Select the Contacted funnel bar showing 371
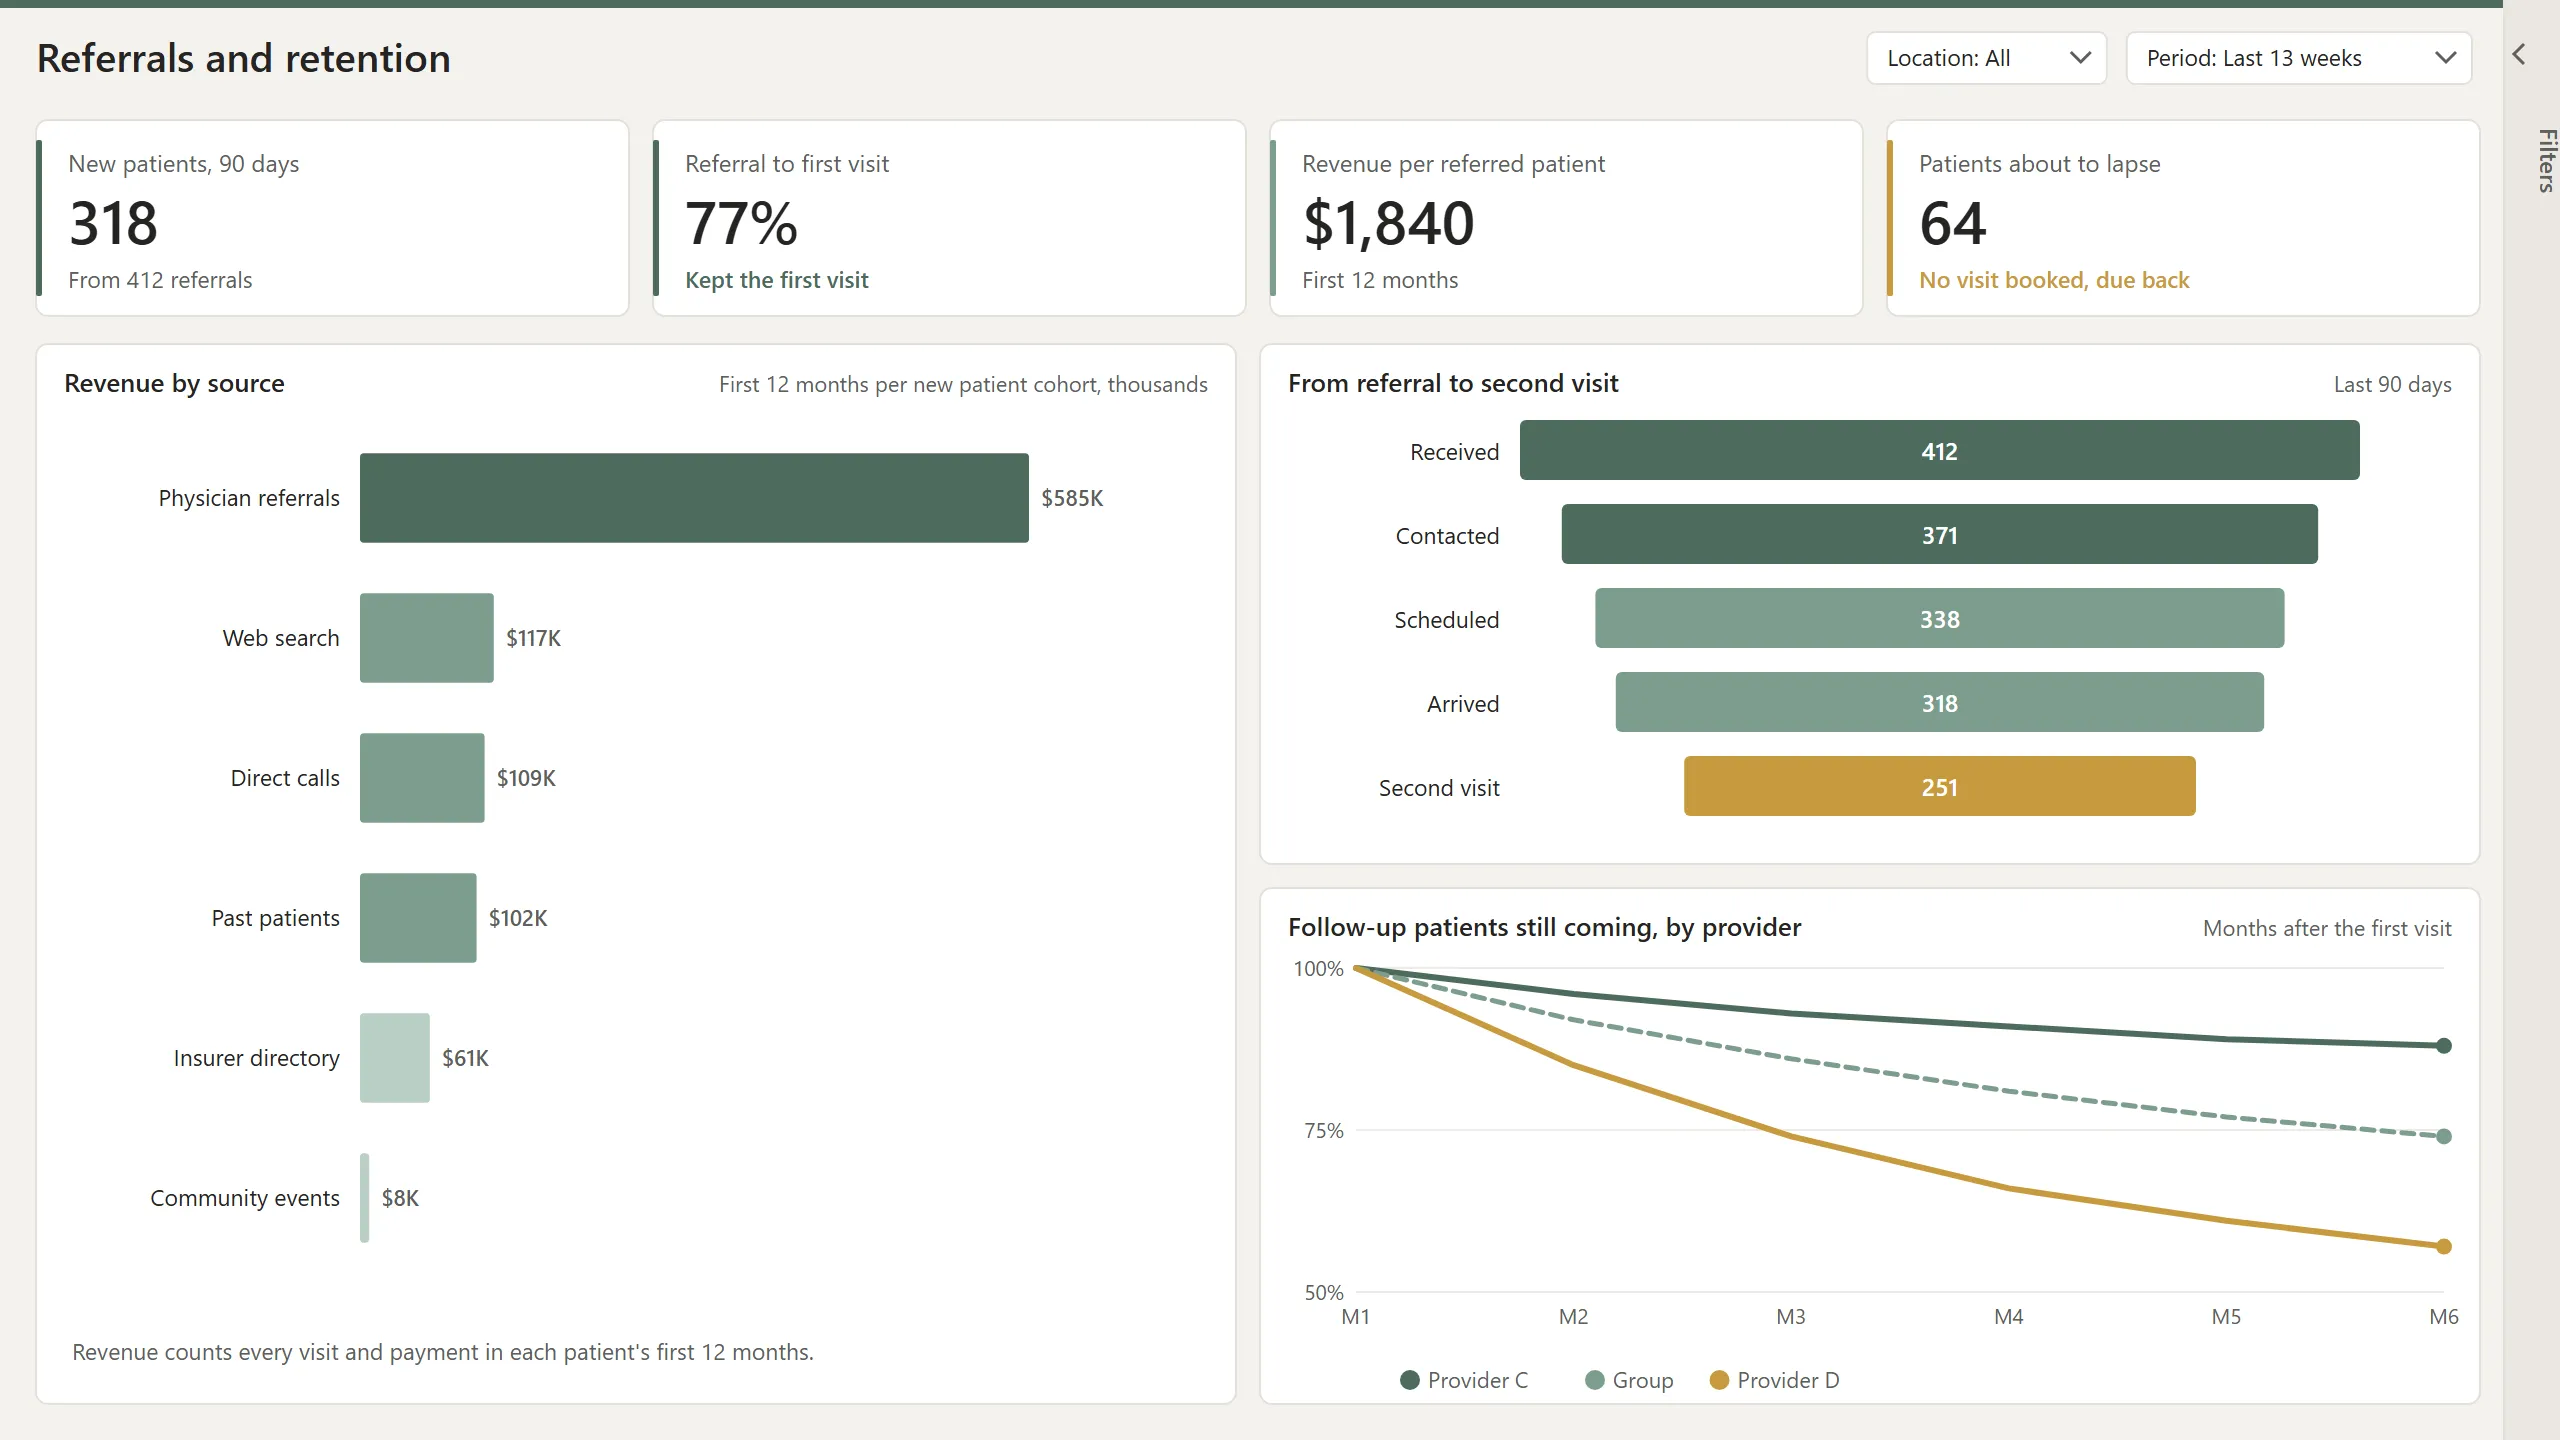This screenshot has width=2560, height=1440. [1939, 535]
